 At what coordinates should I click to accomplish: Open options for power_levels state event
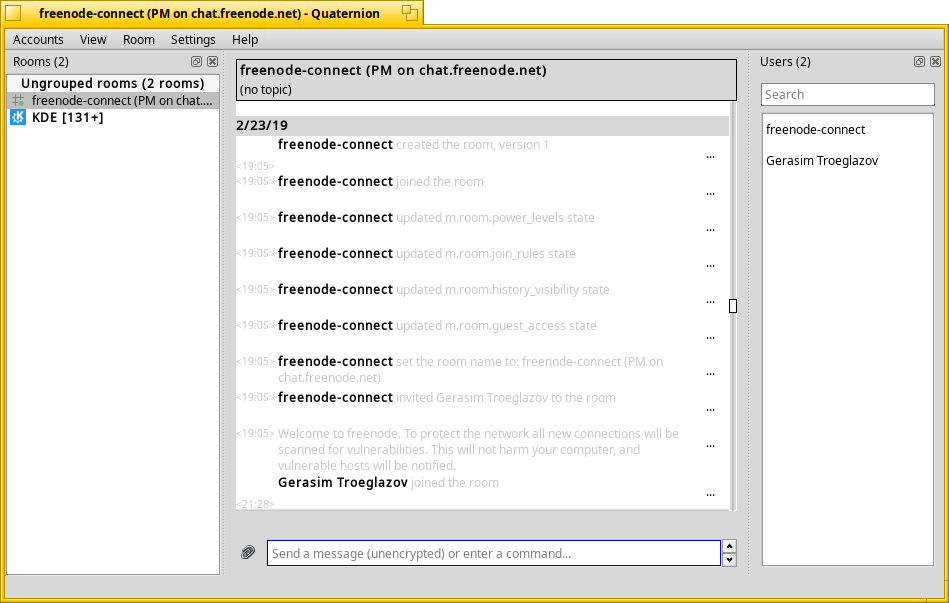point(711,230)
